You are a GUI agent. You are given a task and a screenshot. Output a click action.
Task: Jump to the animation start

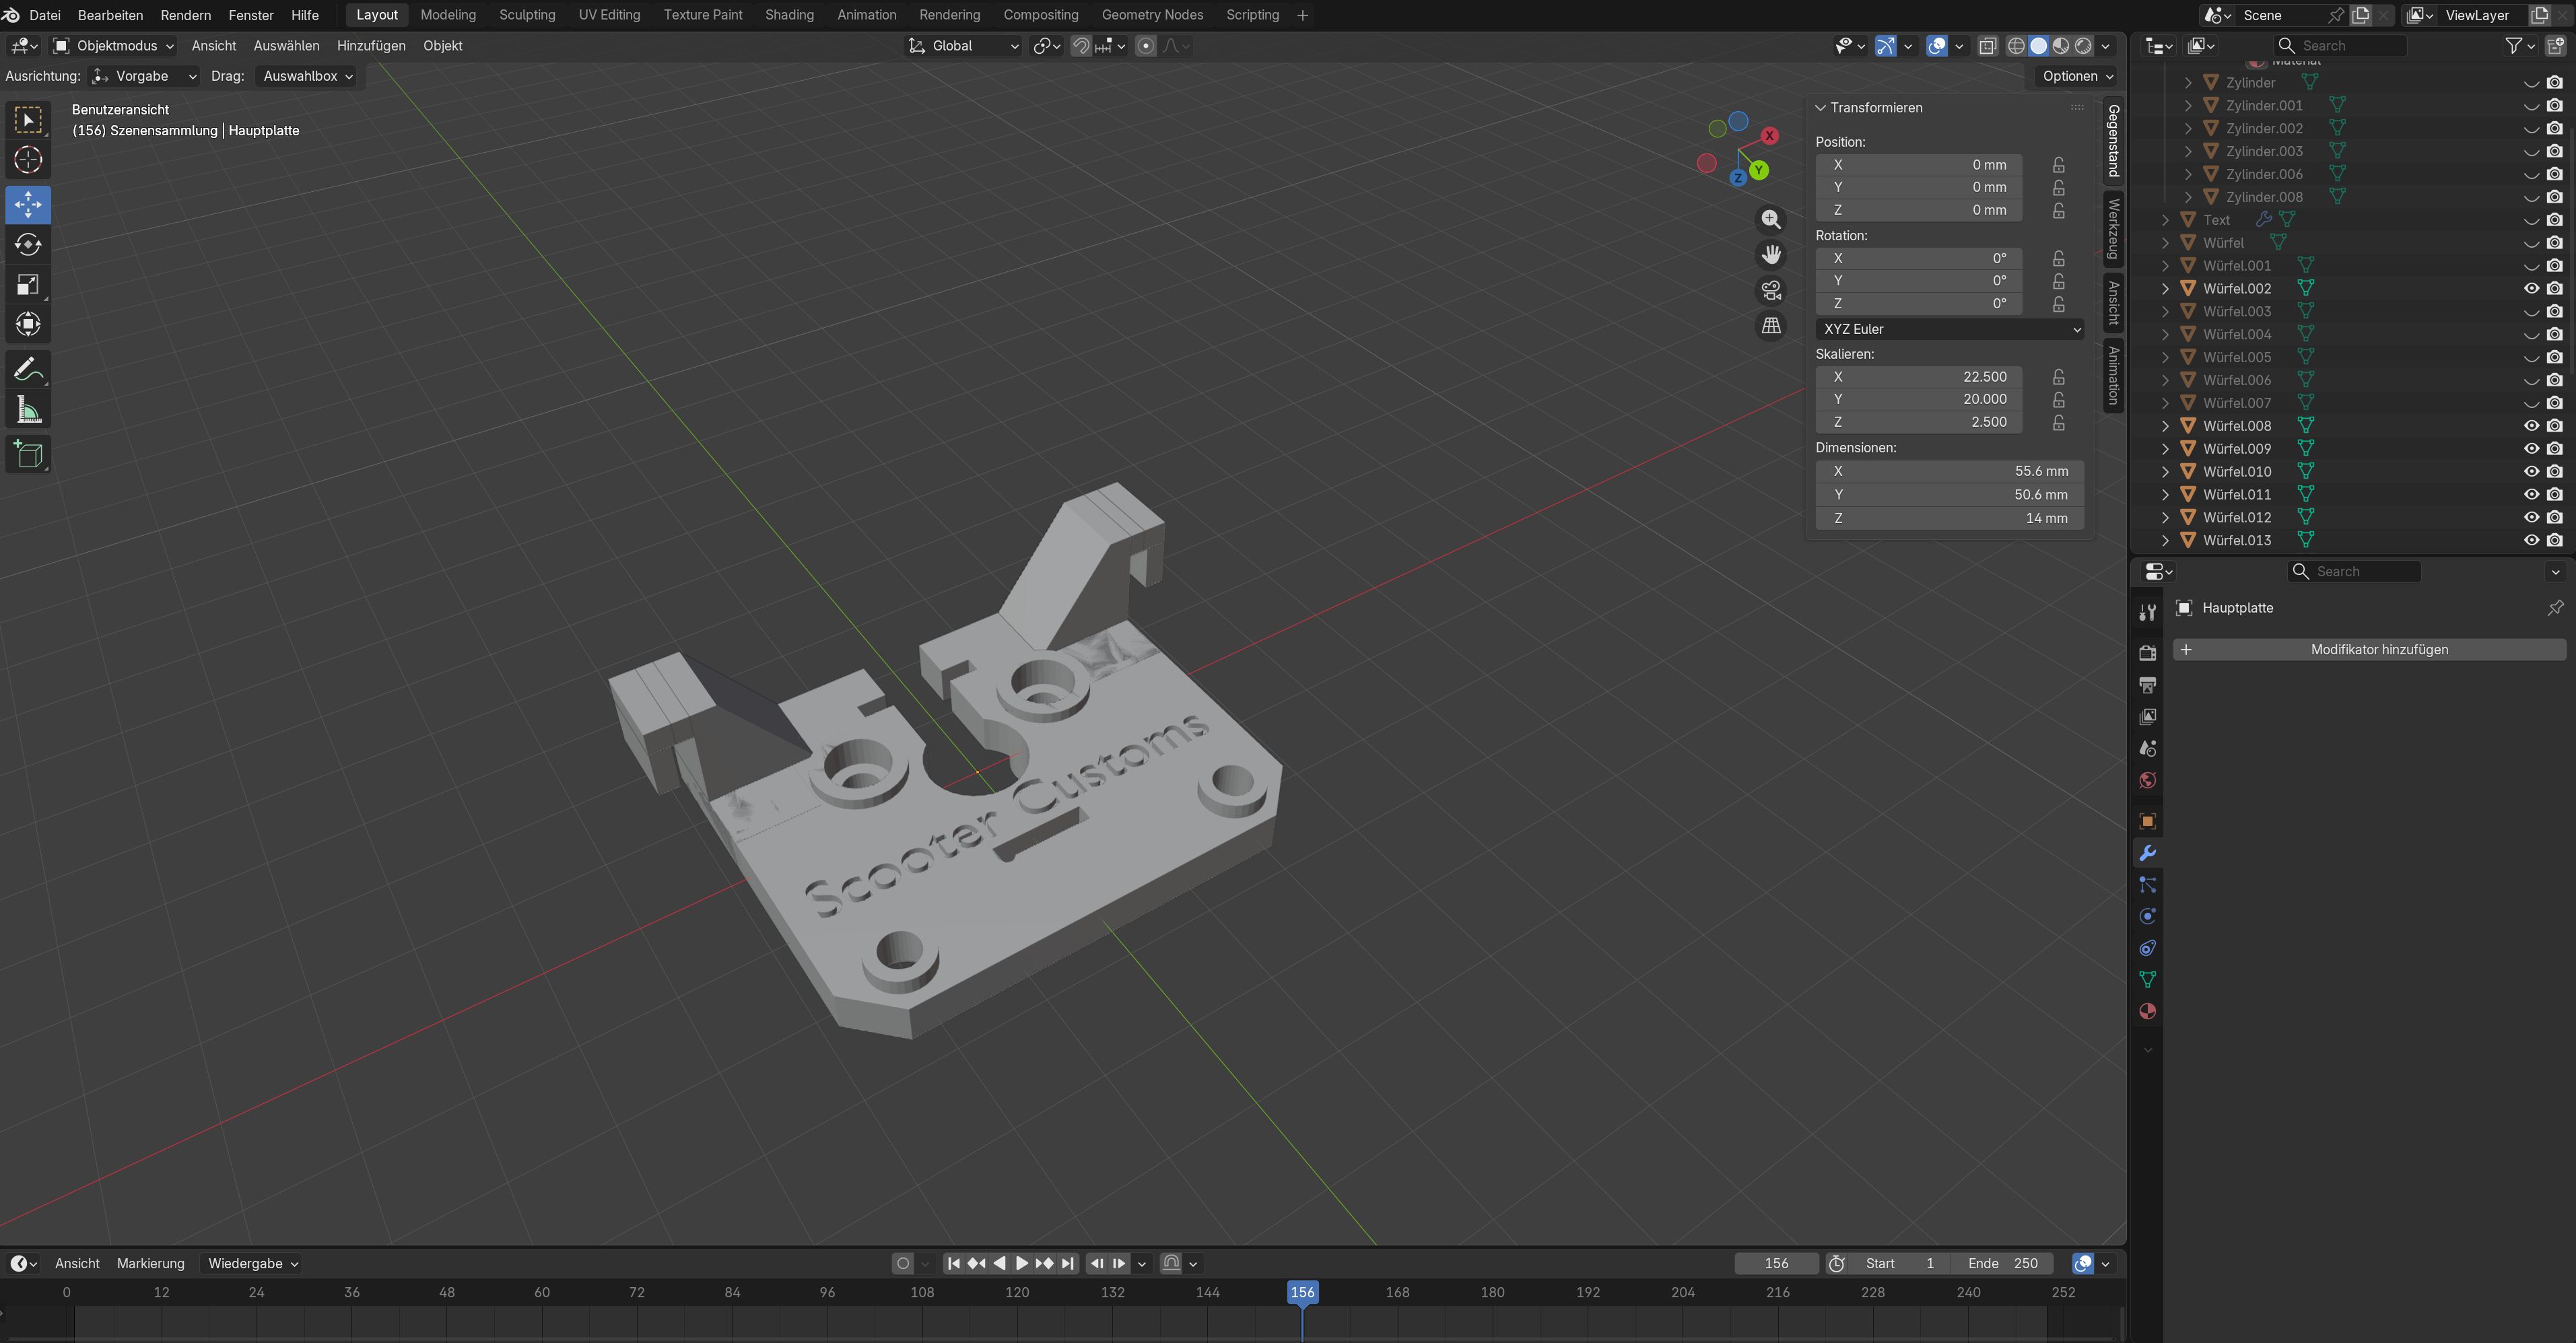[953, 1264]
